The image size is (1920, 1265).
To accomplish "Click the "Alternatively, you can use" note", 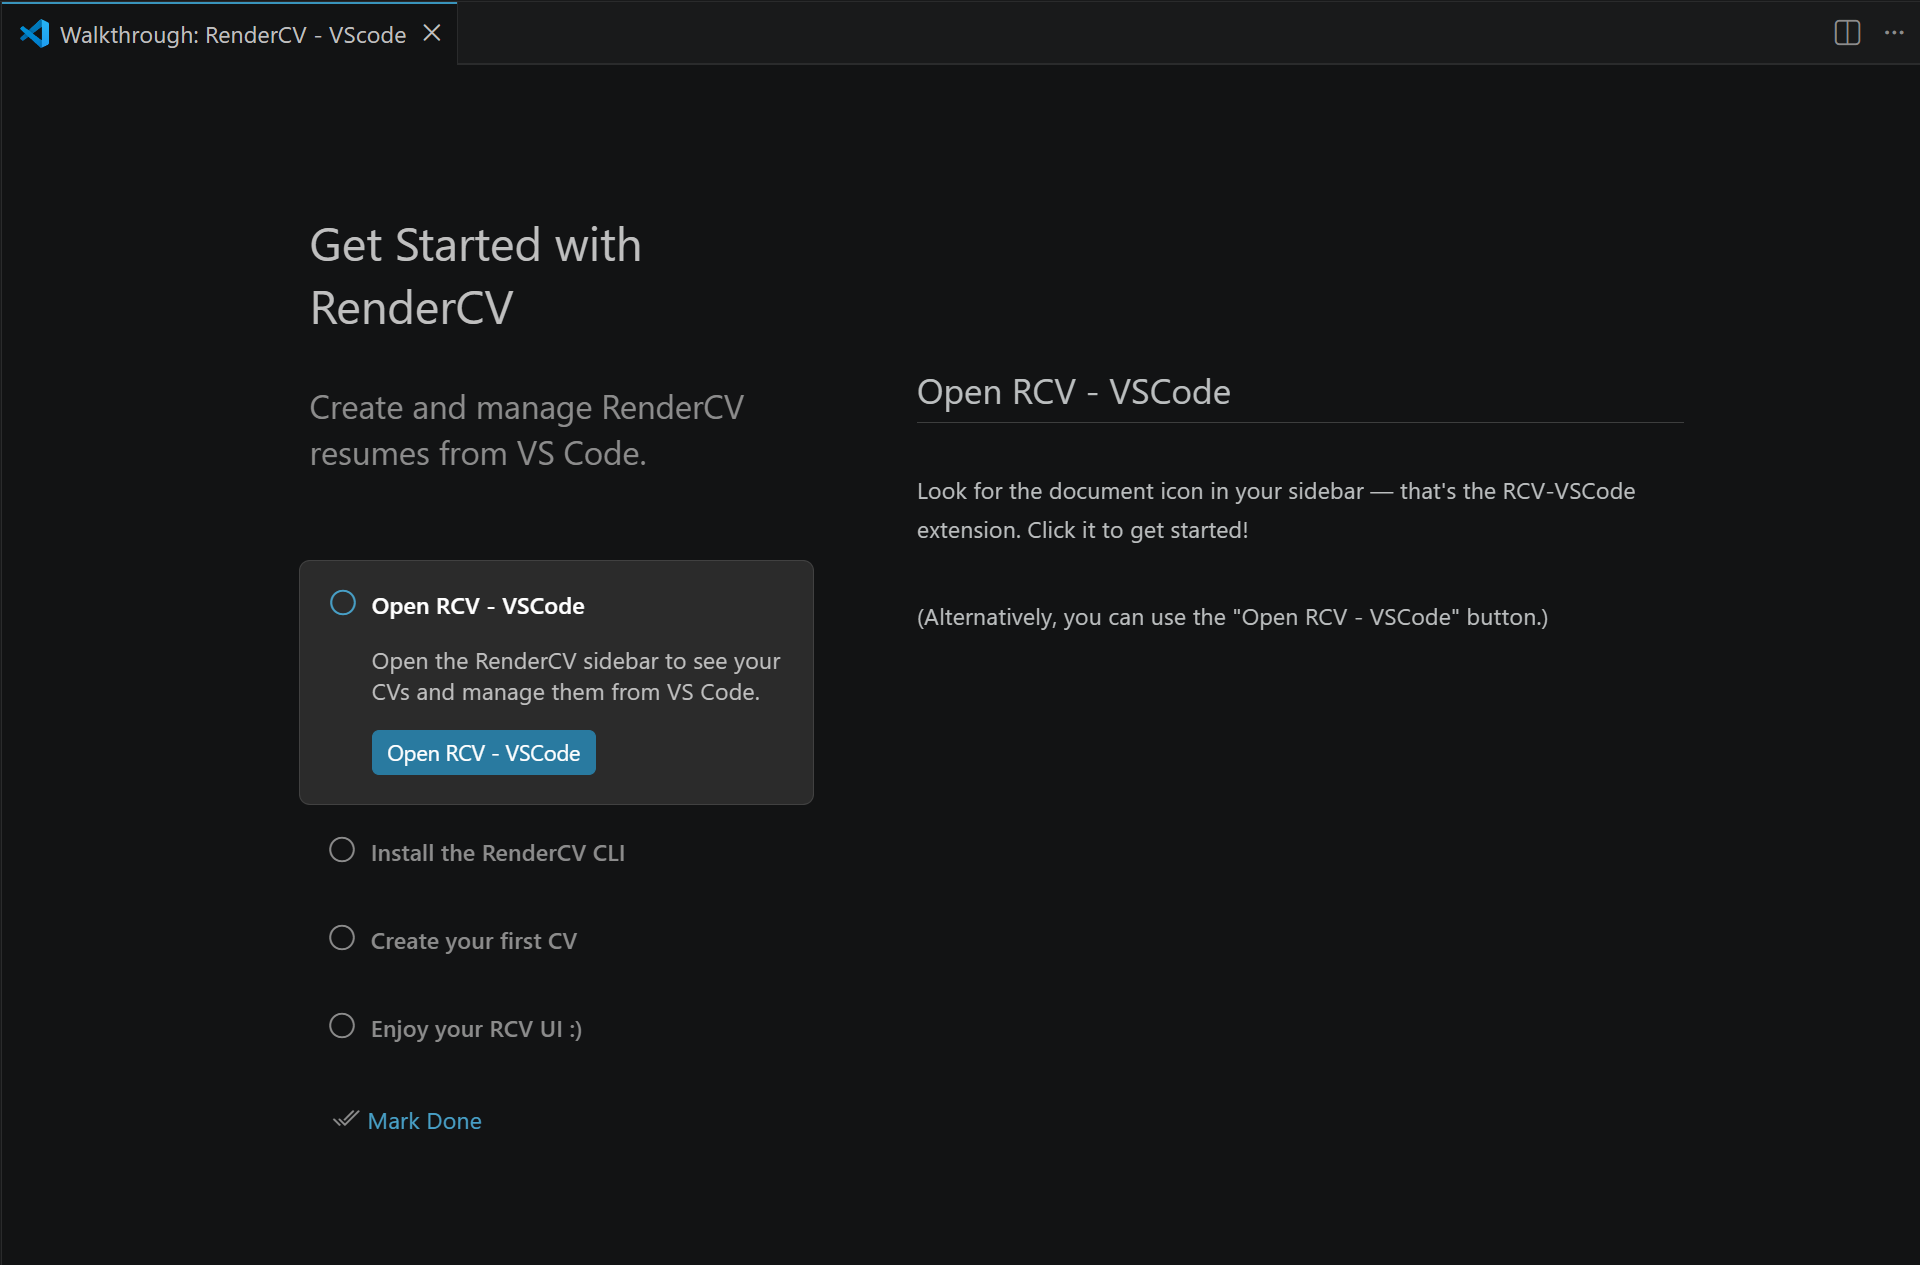I will (x=1232, y=617).
